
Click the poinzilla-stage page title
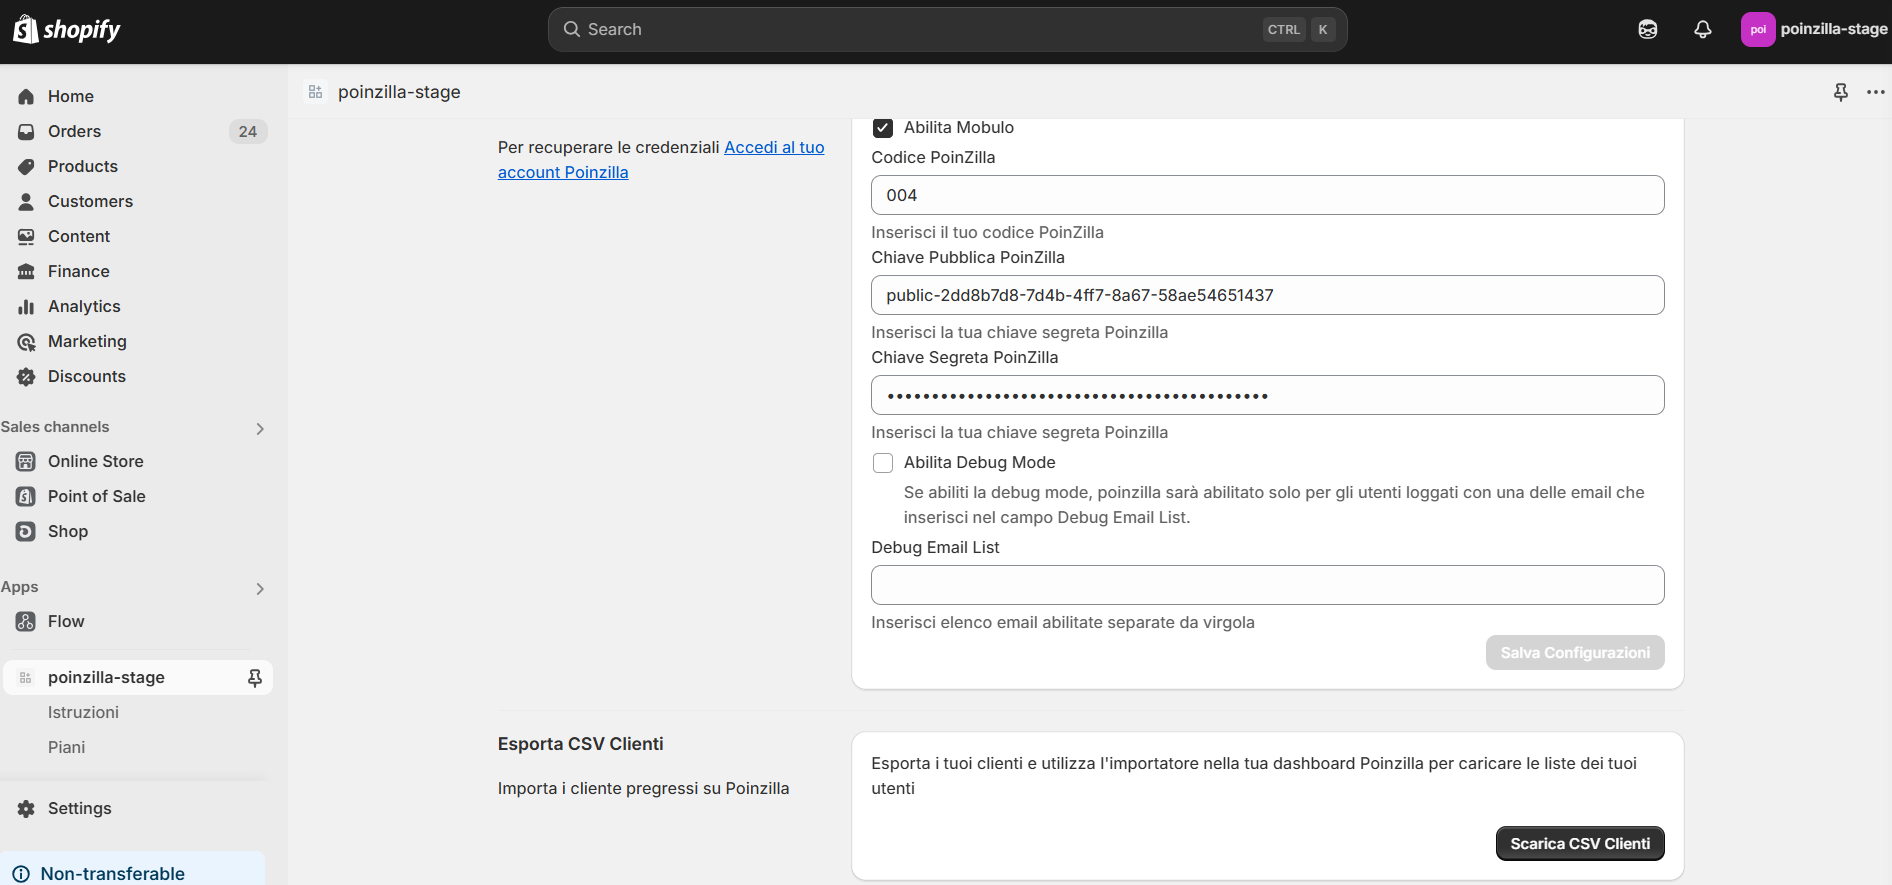click(399, 92)
